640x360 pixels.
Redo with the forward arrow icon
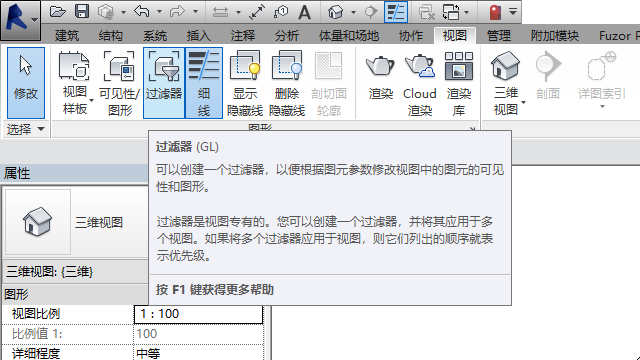[x=177, y=12]
